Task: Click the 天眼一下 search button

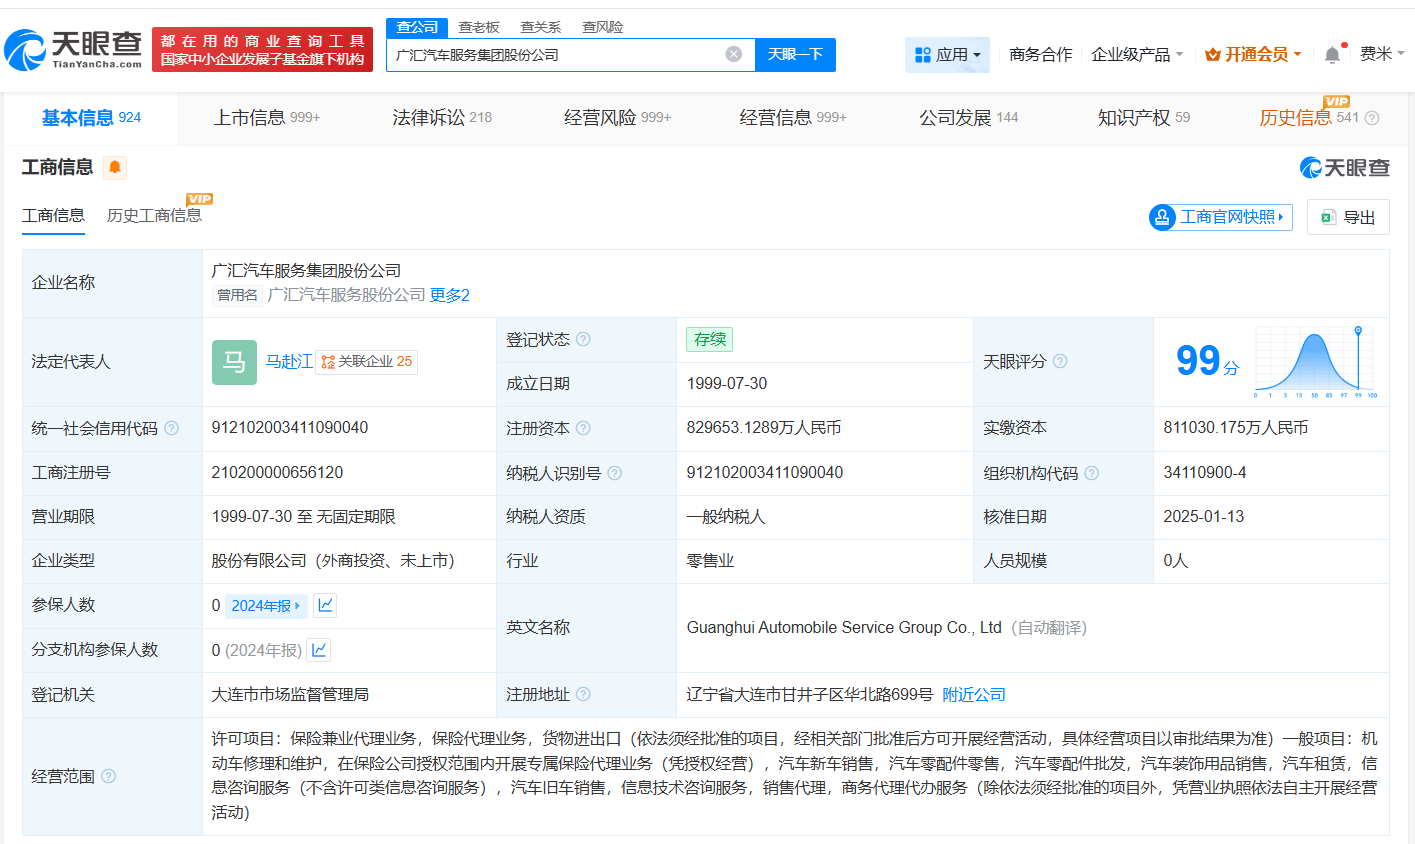Action: click(795, 55)
